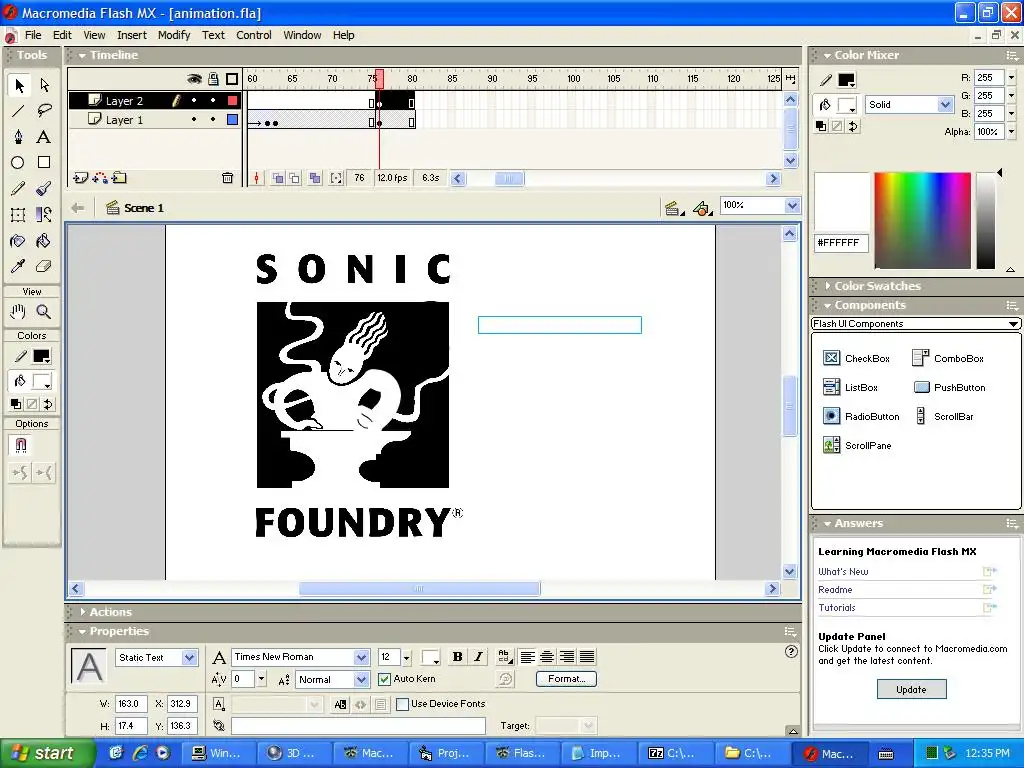
Task: Enable Use Device Fonts checkbox
Action: (403, 704)
